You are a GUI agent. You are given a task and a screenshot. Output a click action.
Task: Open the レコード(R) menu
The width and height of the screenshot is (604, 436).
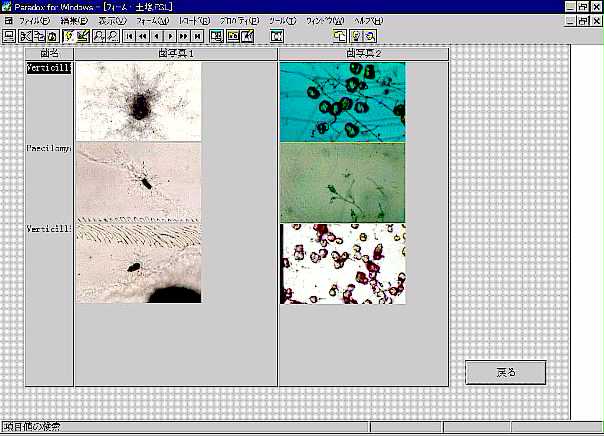click(195, 21)
